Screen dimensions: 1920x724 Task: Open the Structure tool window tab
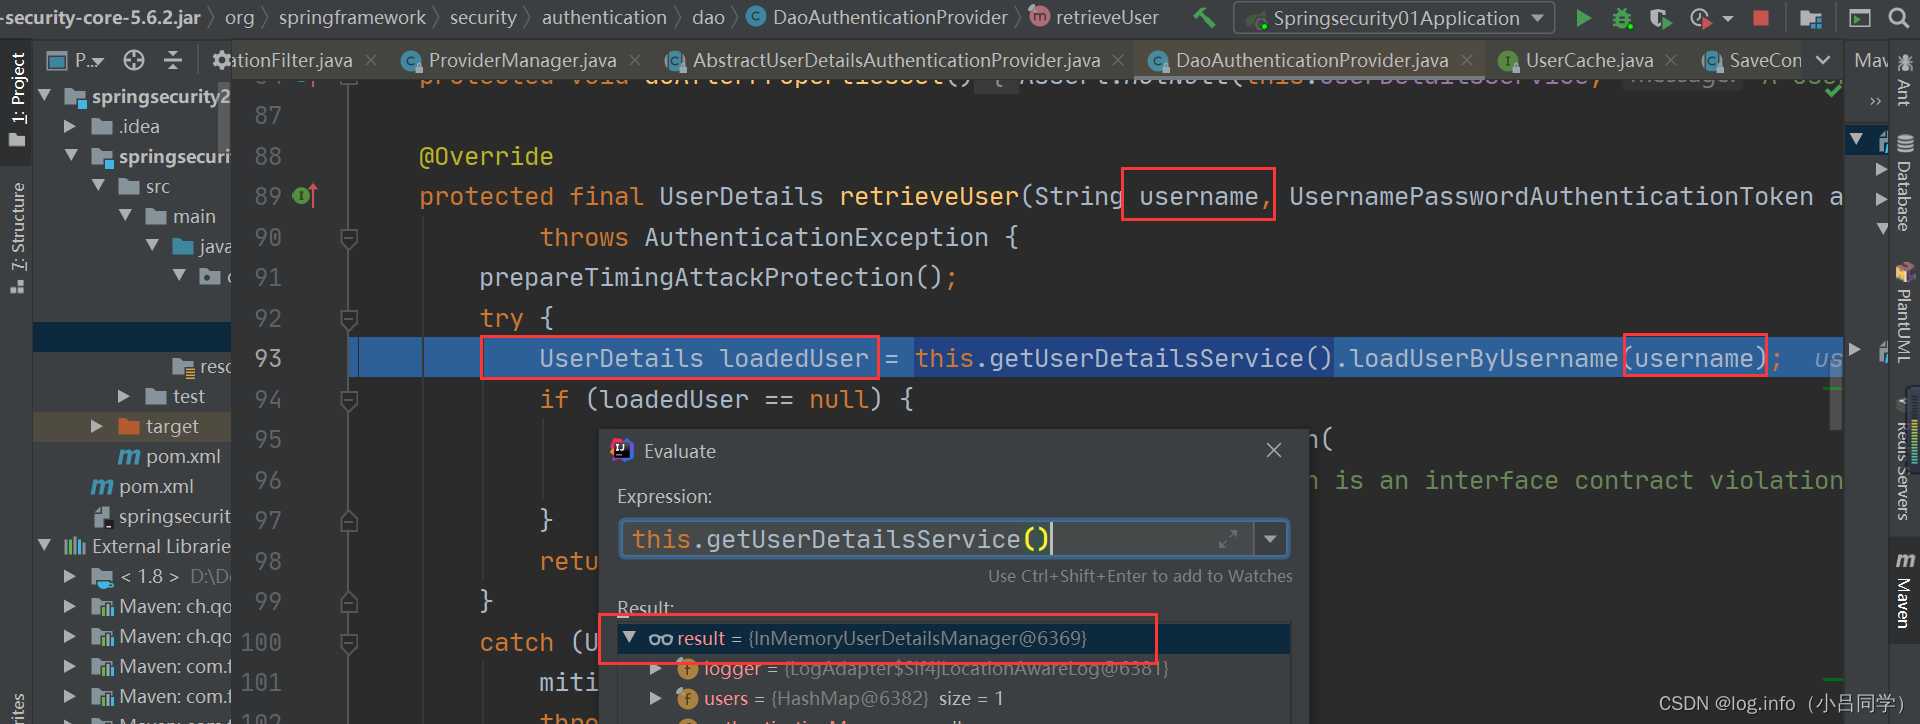tap(17, 237)
